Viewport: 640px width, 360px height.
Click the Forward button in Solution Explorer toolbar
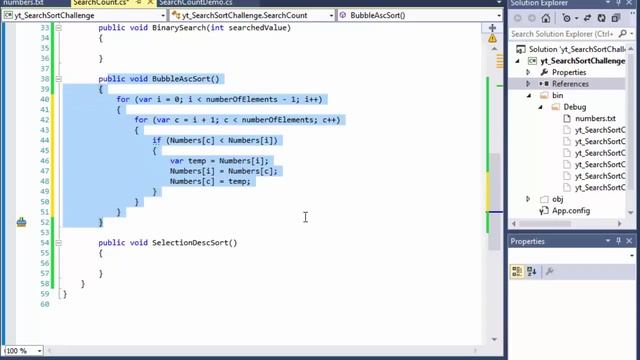pos(532,18)
